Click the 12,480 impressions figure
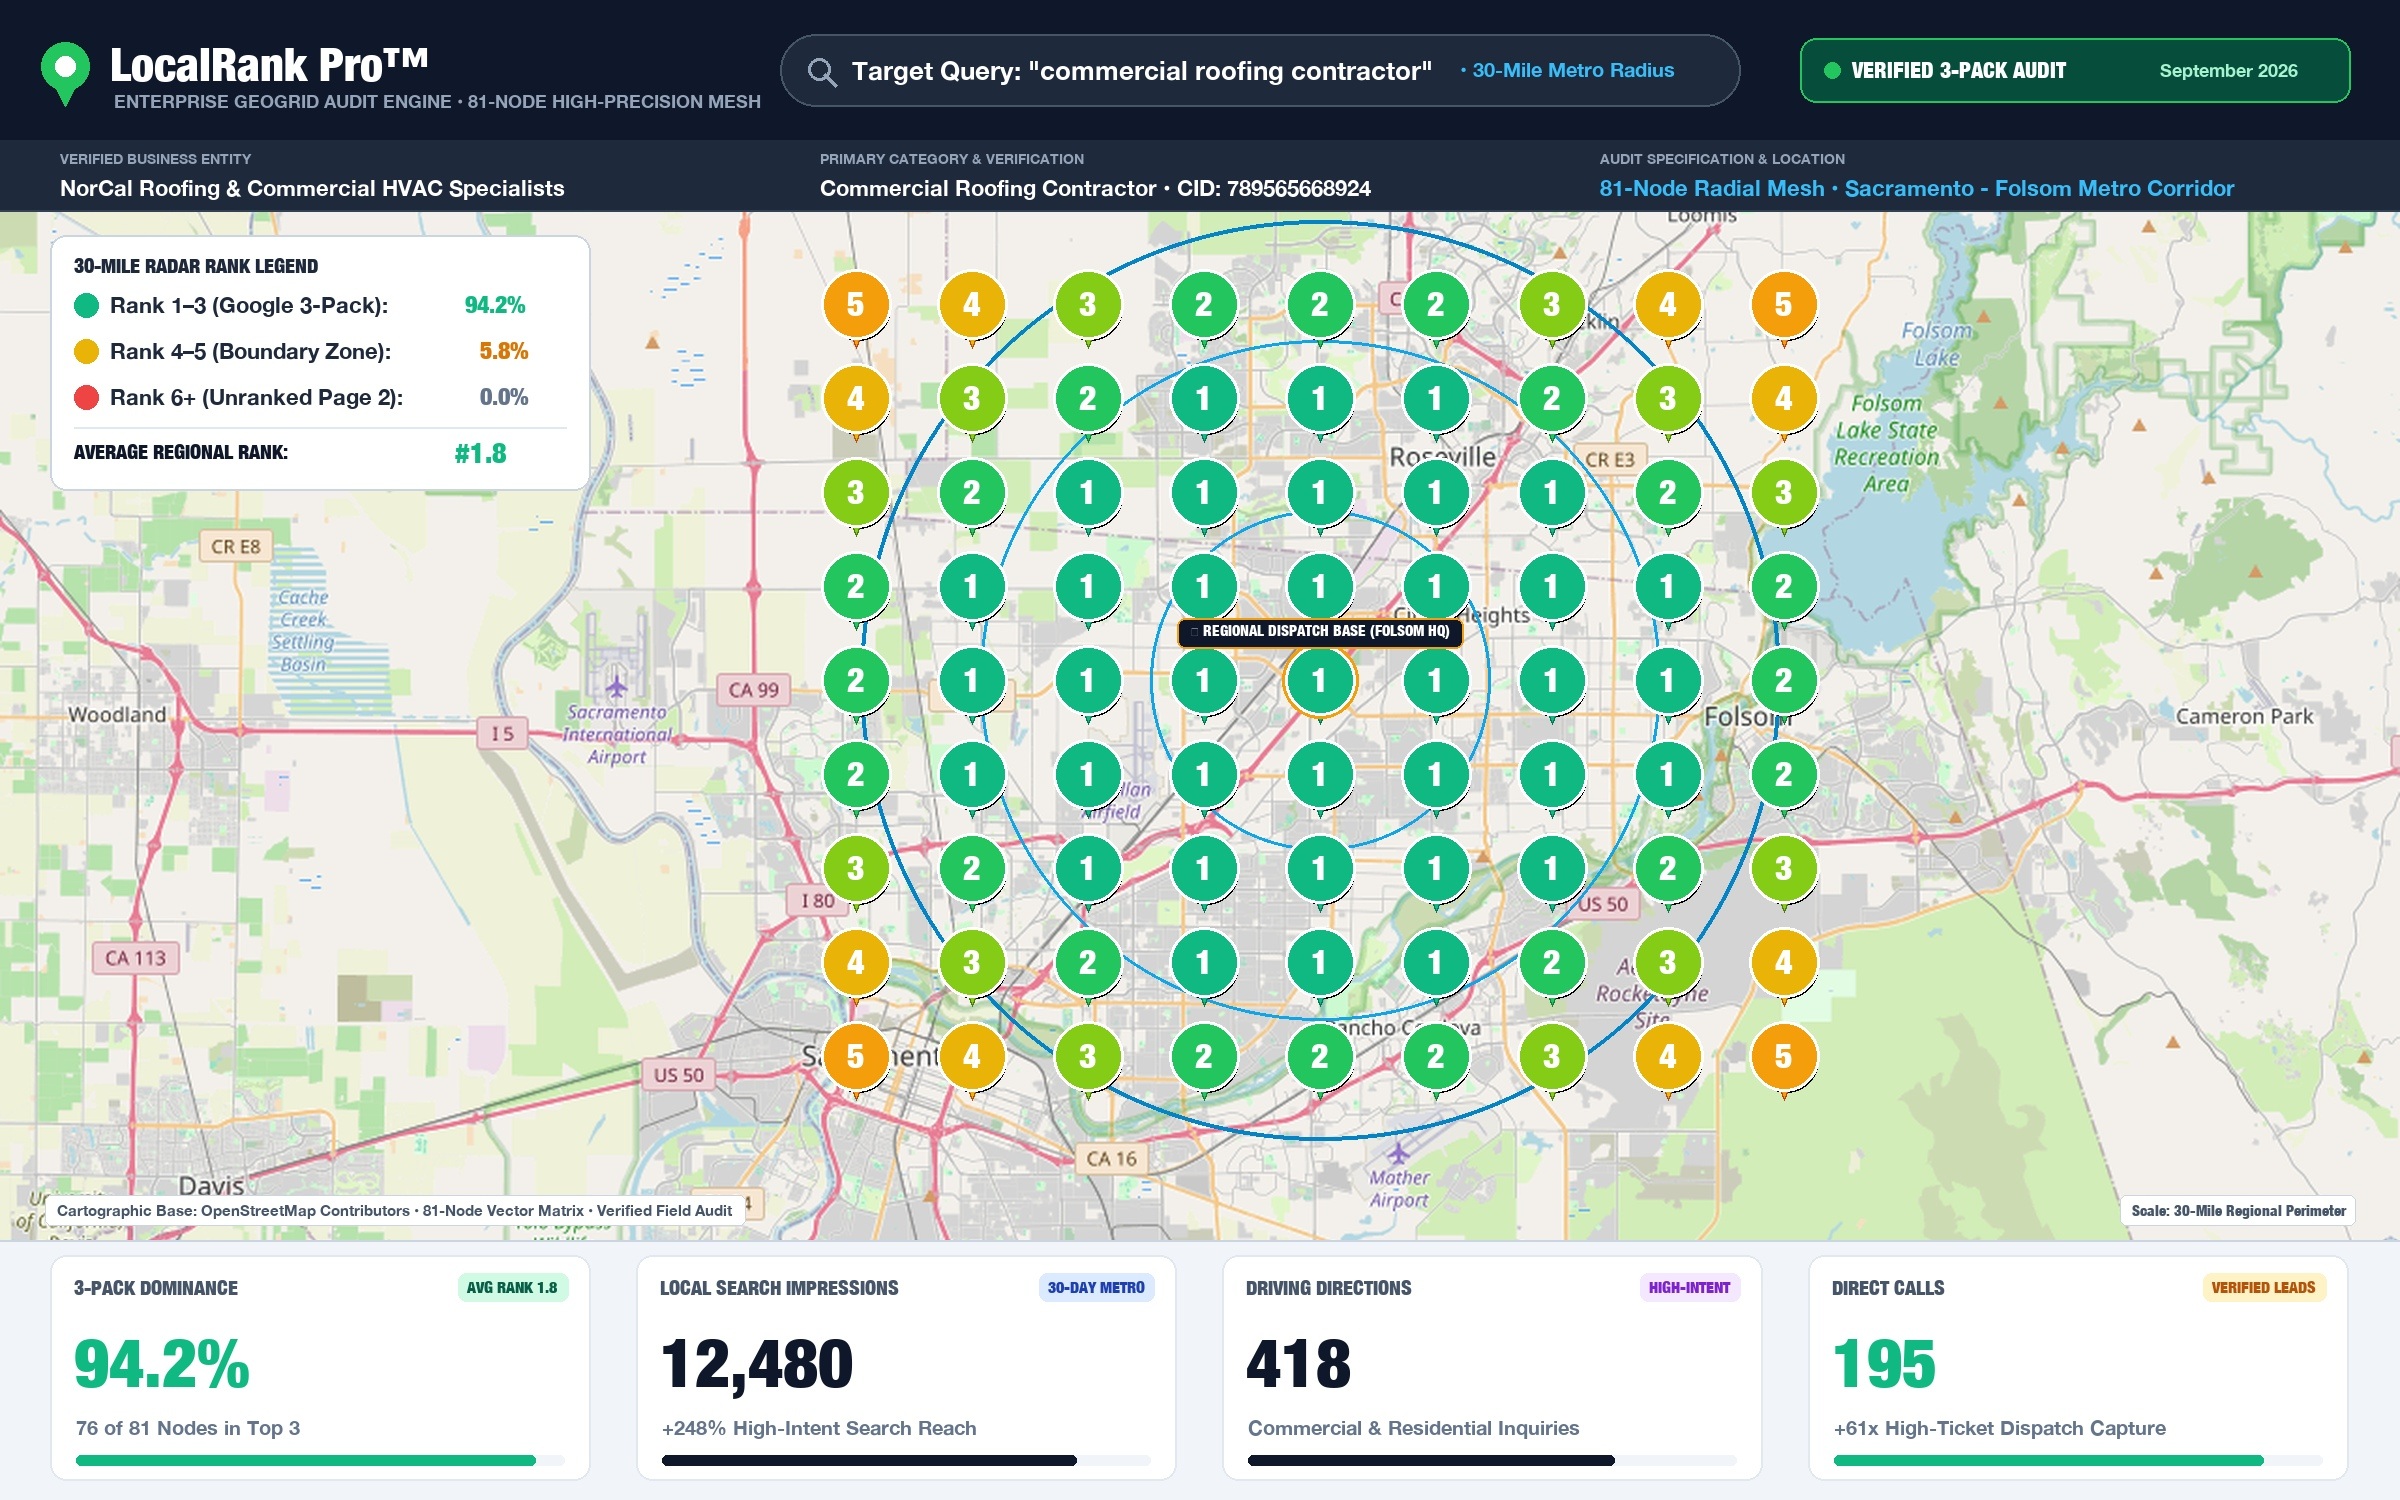Image resolution: width=2400 pixels, height=1500 pixels. tap(757, 1365)
